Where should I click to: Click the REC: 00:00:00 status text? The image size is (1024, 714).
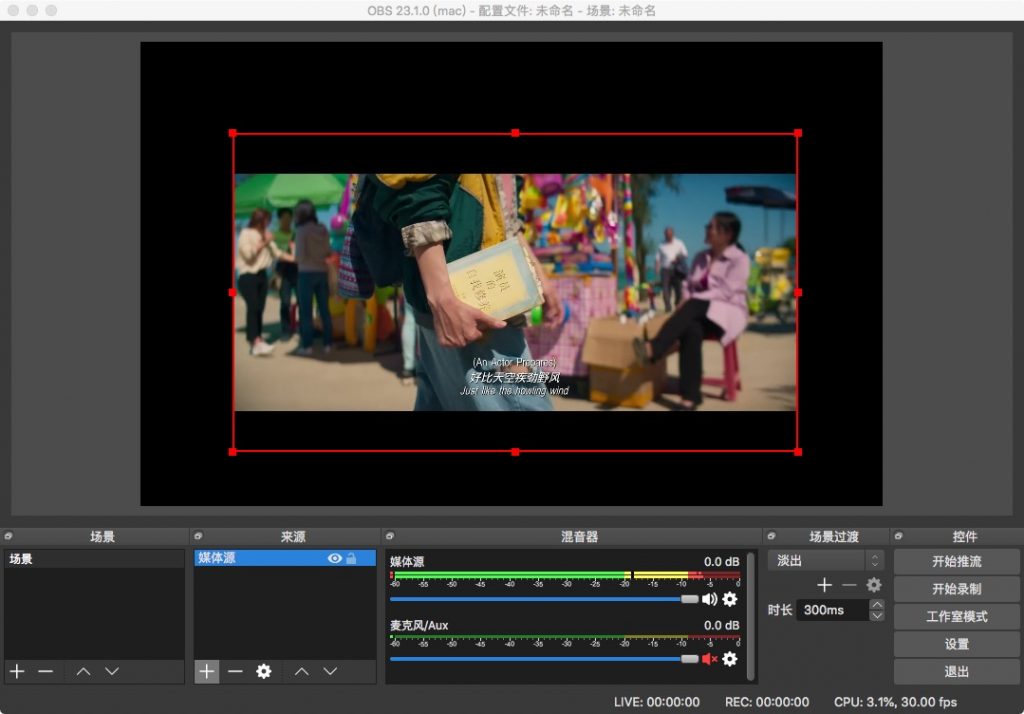[767, 702]
